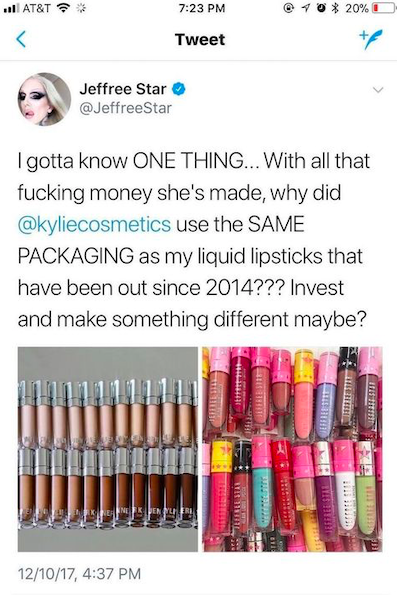Open the @JeffreeStar handle

pos(125,109)
